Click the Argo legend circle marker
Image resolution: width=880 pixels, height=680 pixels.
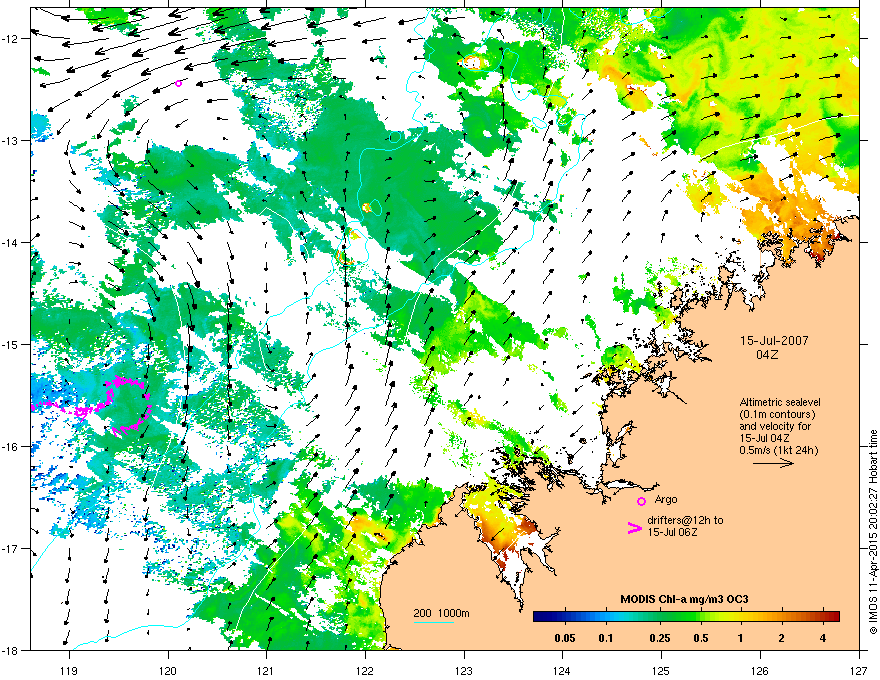641,501
